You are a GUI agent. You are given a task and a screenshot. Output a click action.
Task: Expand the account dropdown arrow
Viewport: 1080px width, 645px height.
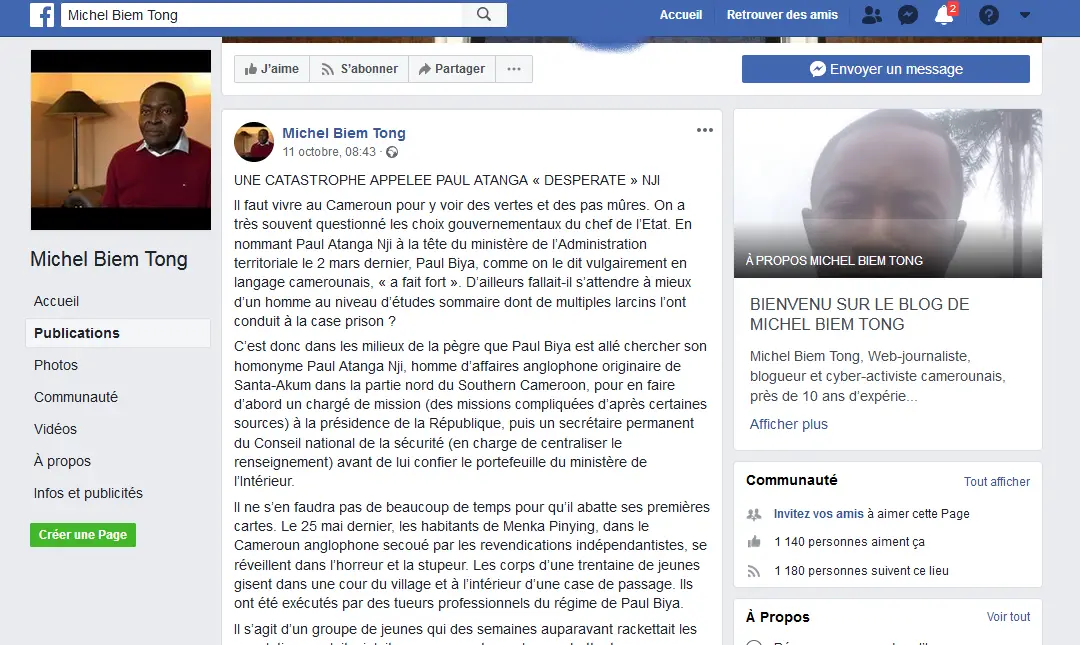1025,15
